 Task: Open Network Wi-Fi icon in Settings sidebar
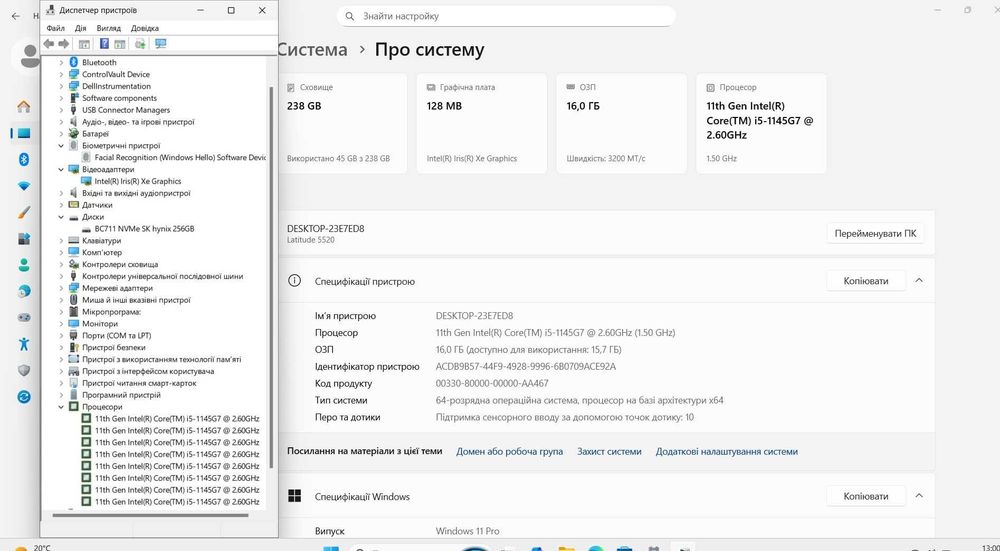[24, 186]
